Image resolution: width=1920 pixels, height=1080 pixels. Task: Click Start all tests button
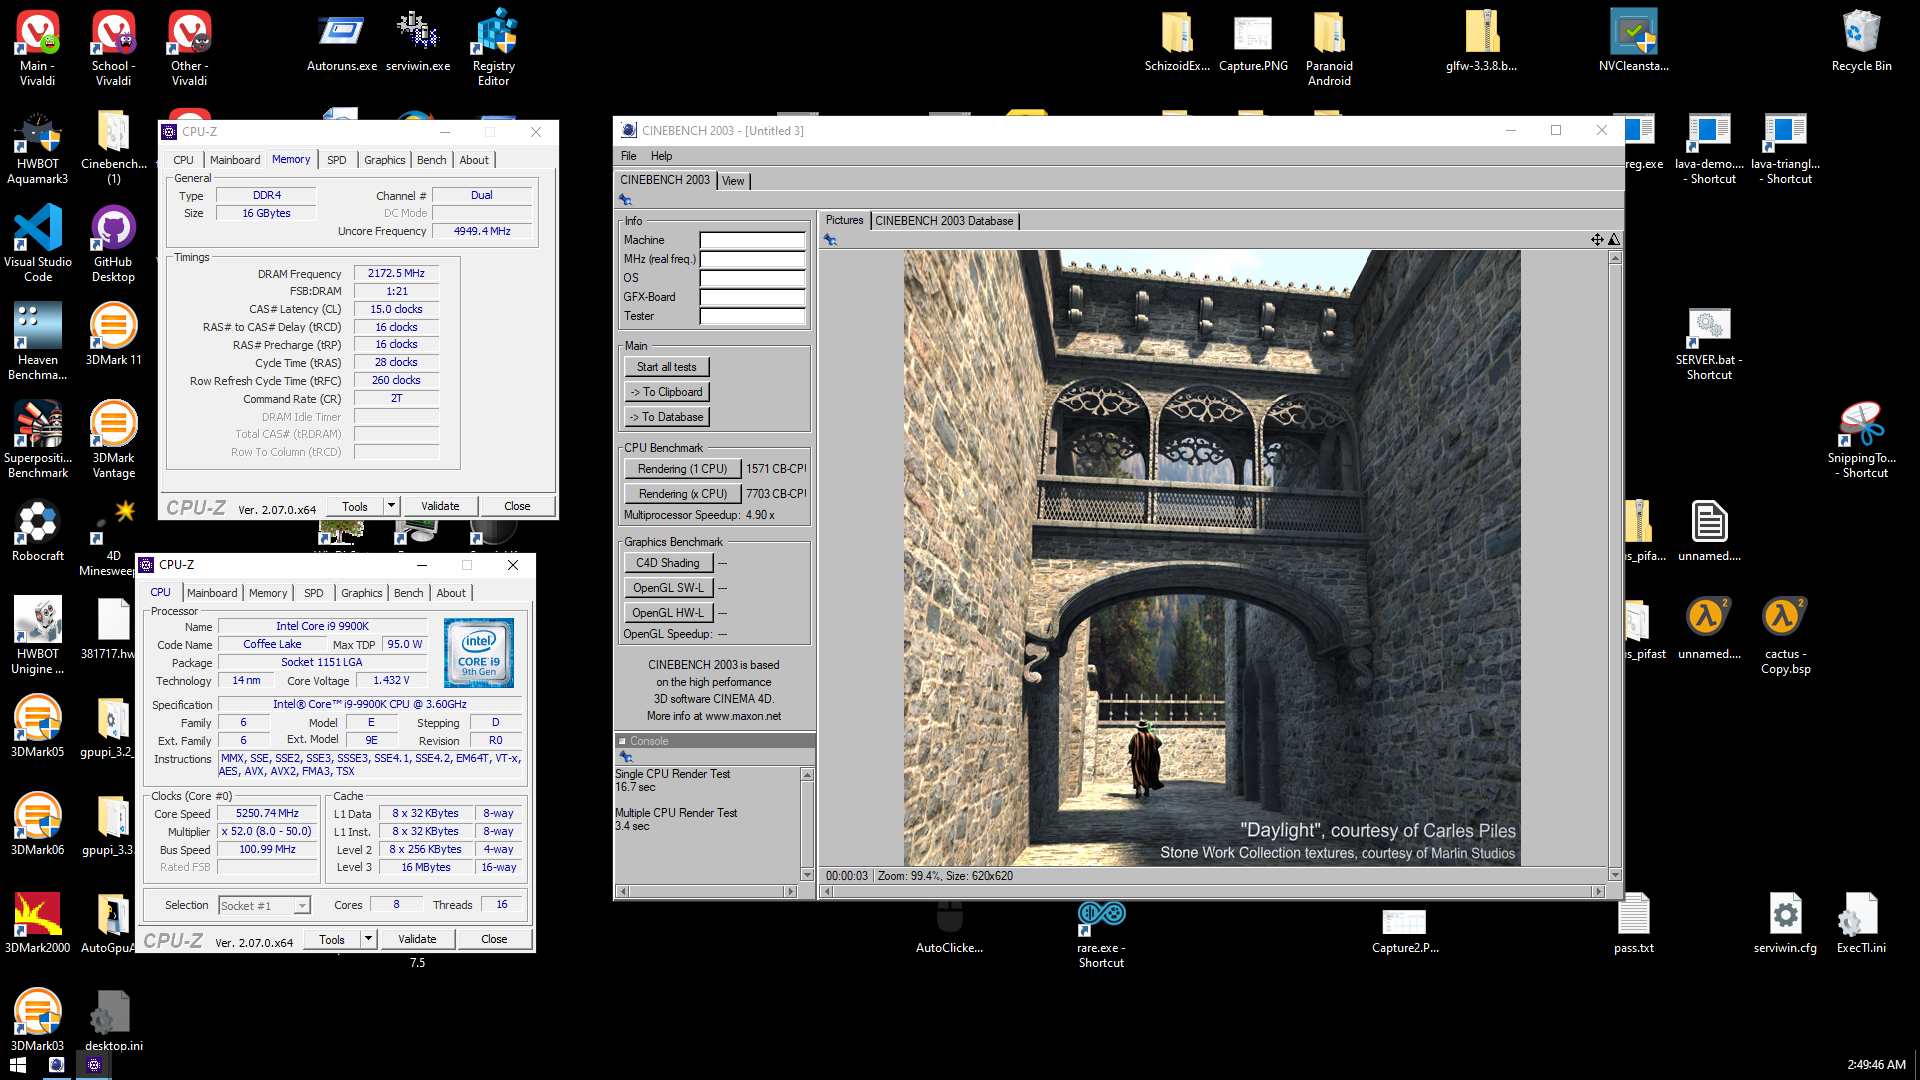pyautogui.click(x=667, y=367)
